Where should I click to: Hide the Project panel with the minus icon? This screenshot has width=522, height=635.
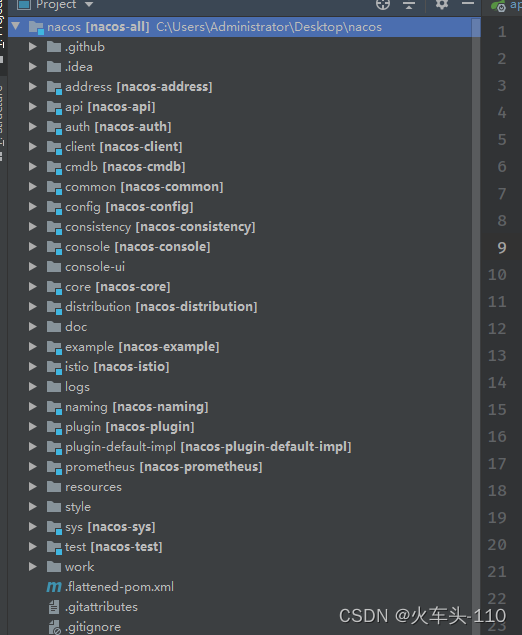468,4
